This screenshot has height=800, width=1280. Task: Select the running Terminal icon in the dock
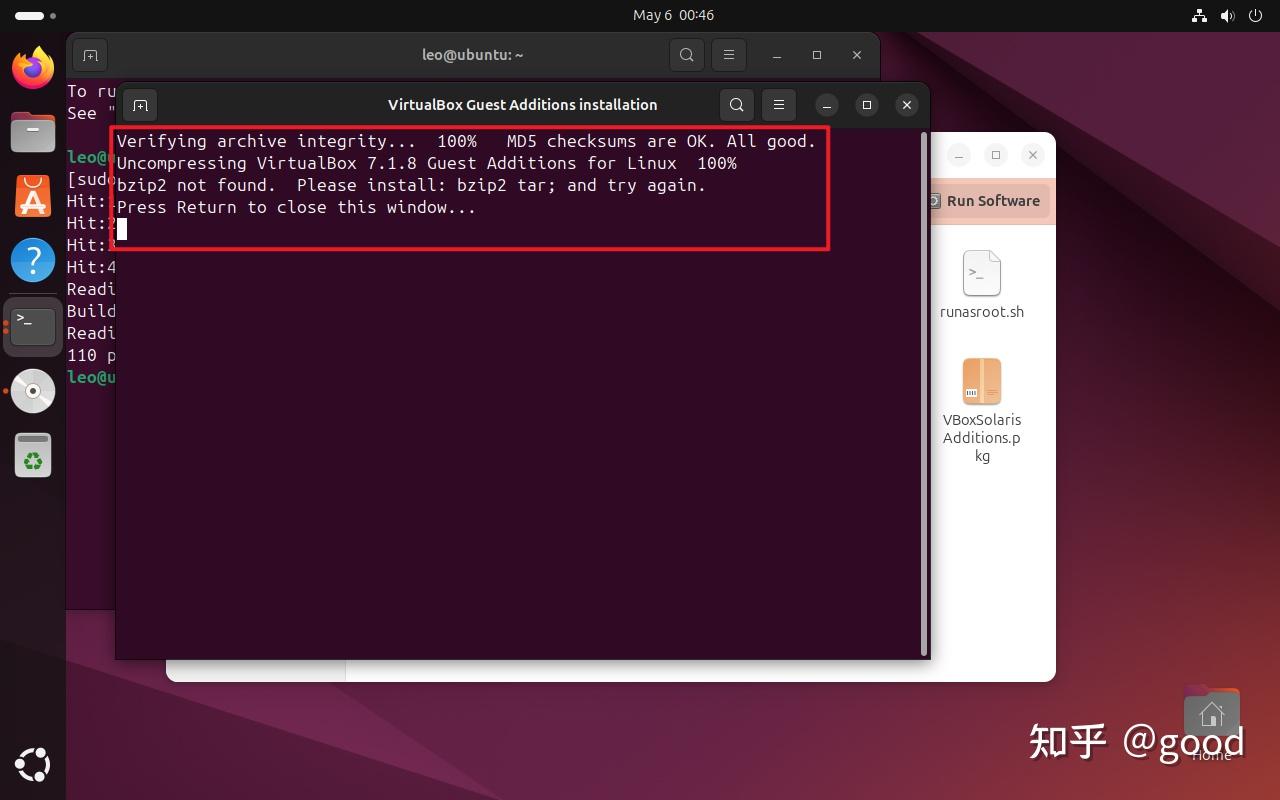(32, 325)
